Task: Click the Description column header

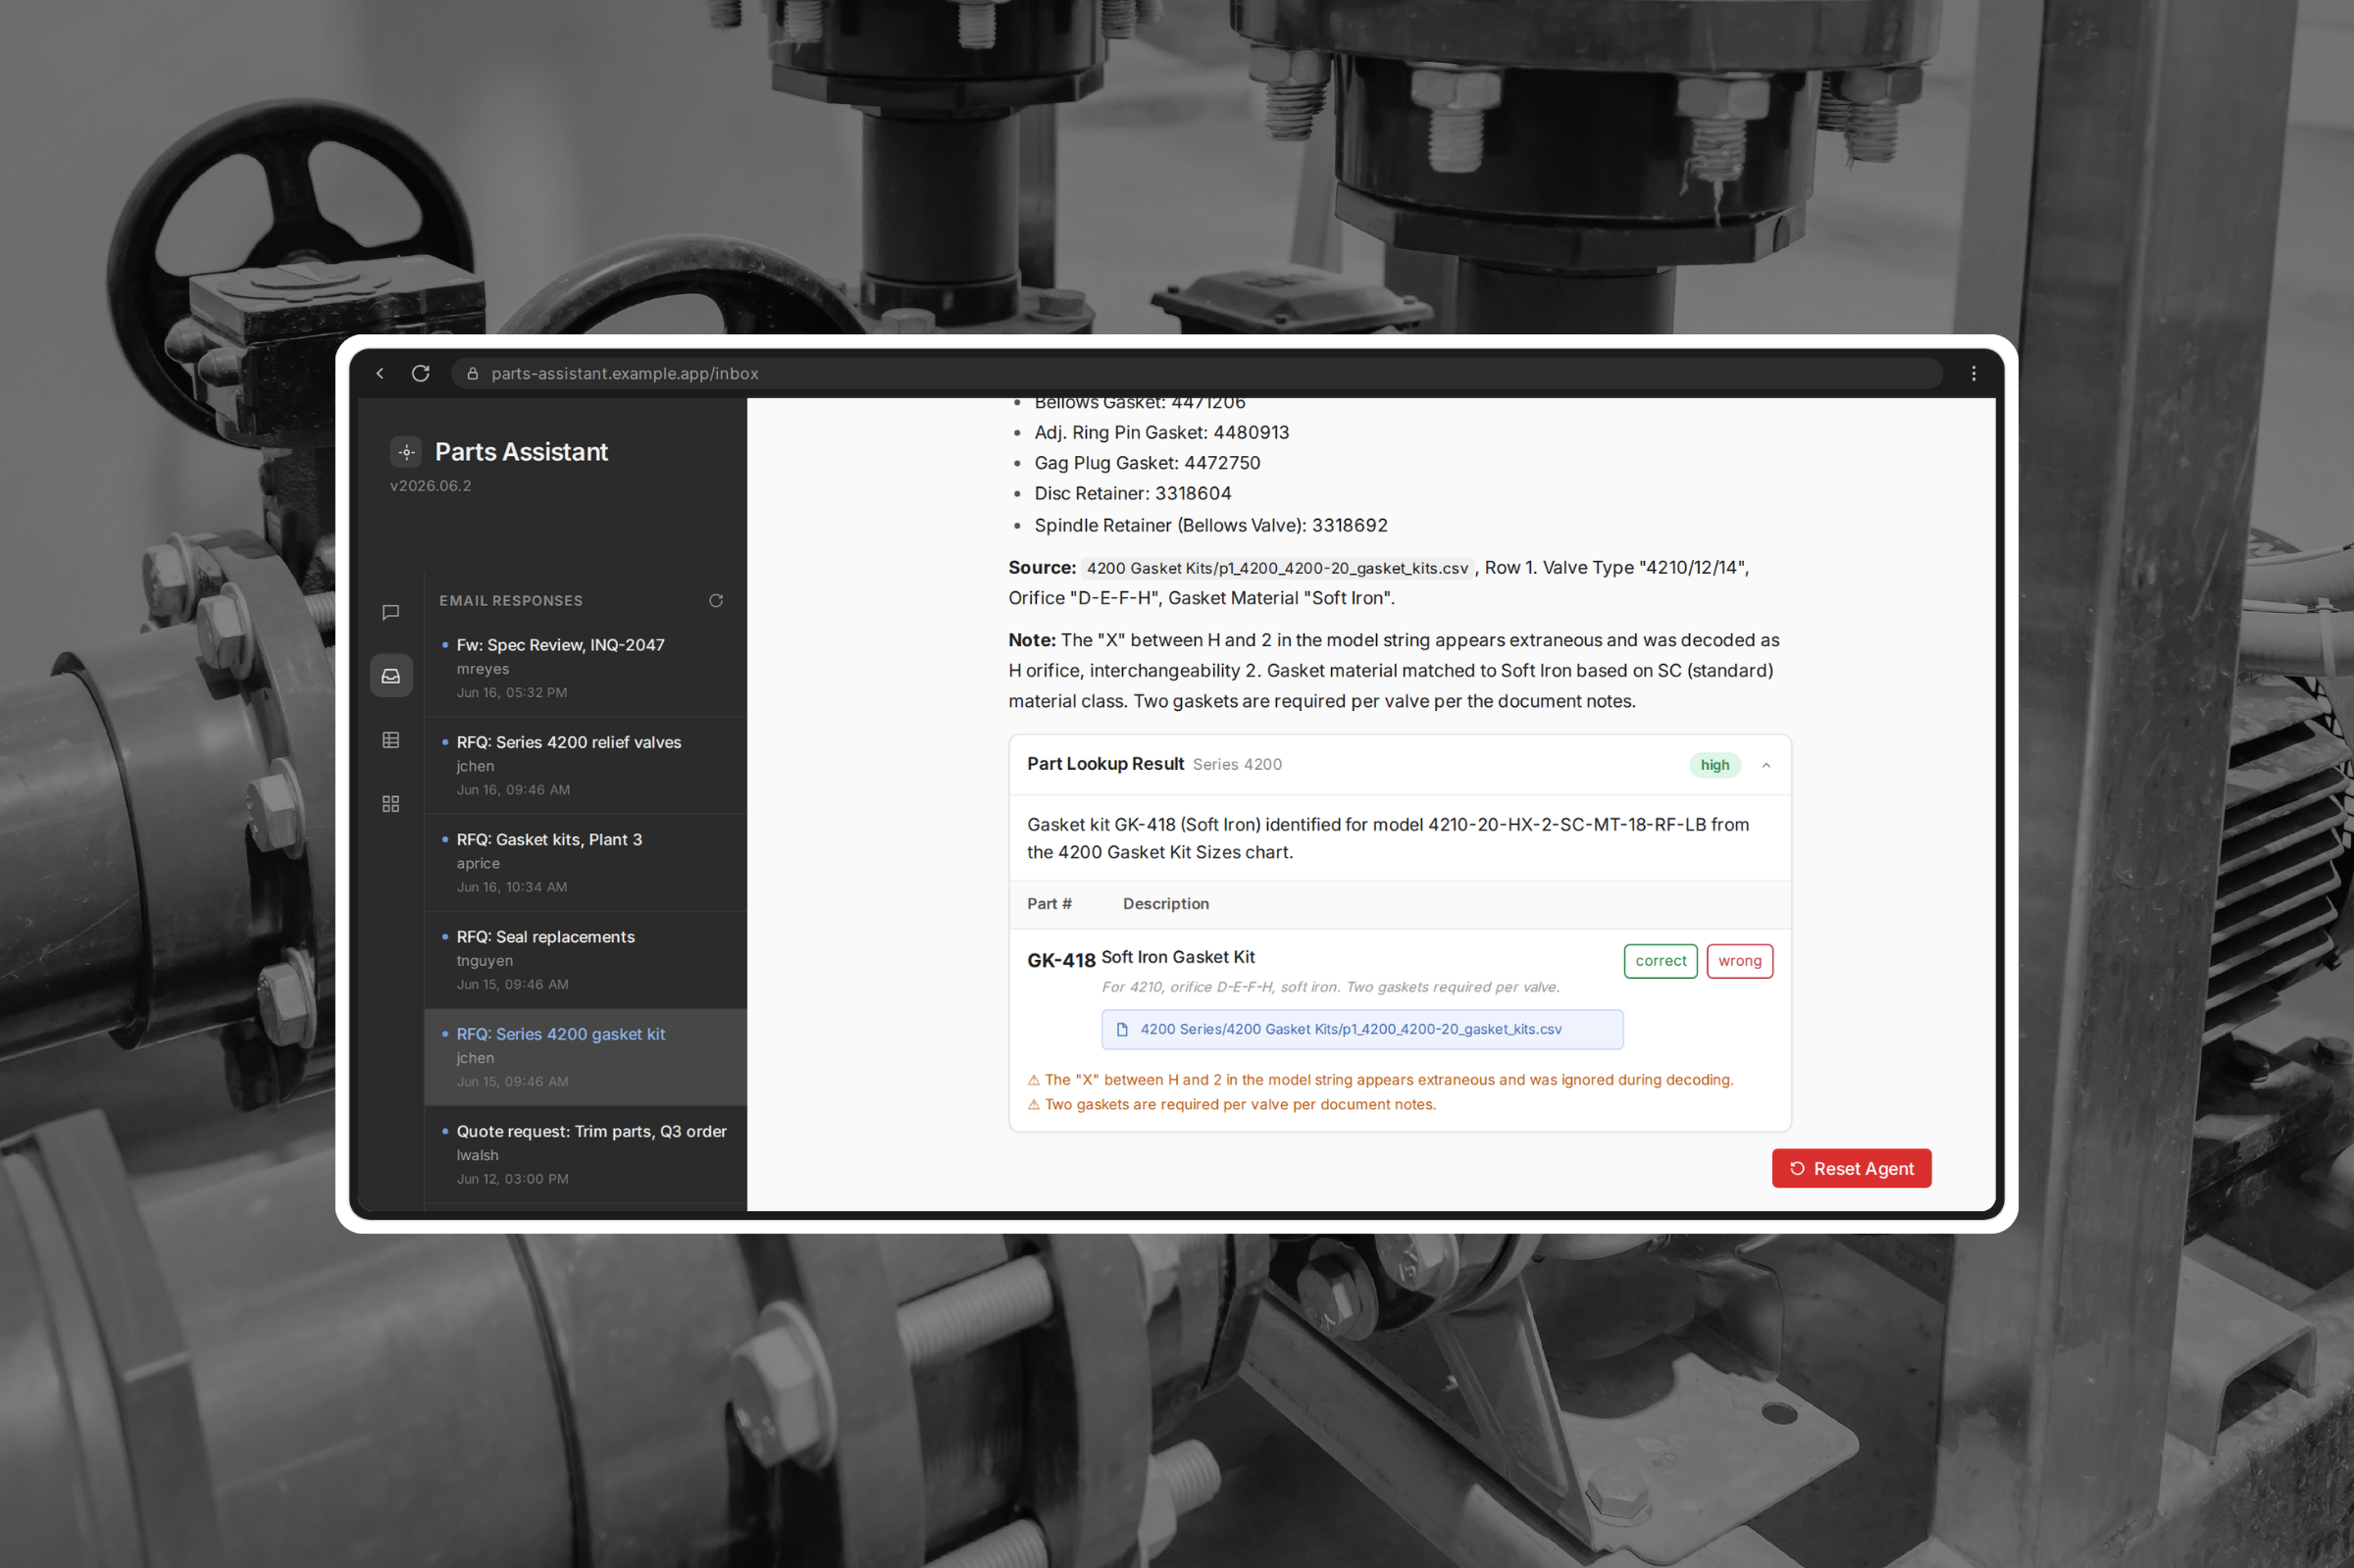Action: click(x=1165, y=904)
